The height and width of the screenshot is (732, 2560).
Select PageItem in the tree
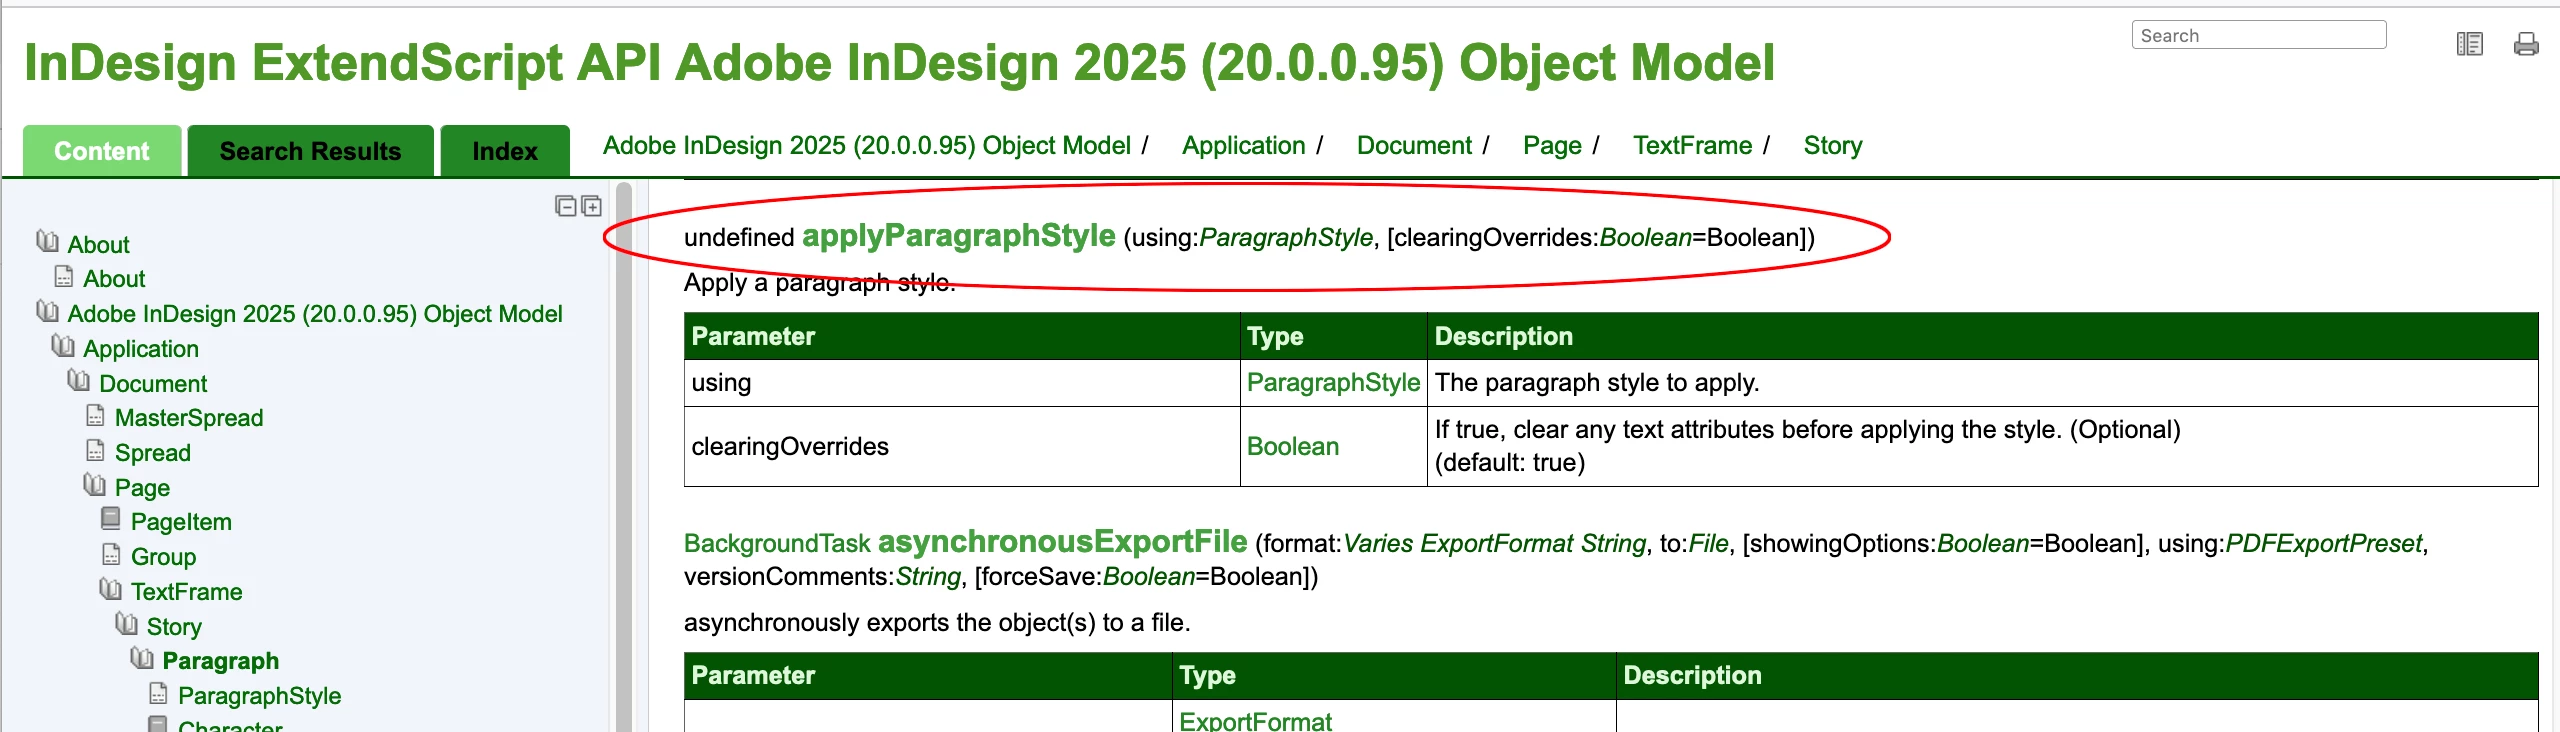click(x=181, y=522)
